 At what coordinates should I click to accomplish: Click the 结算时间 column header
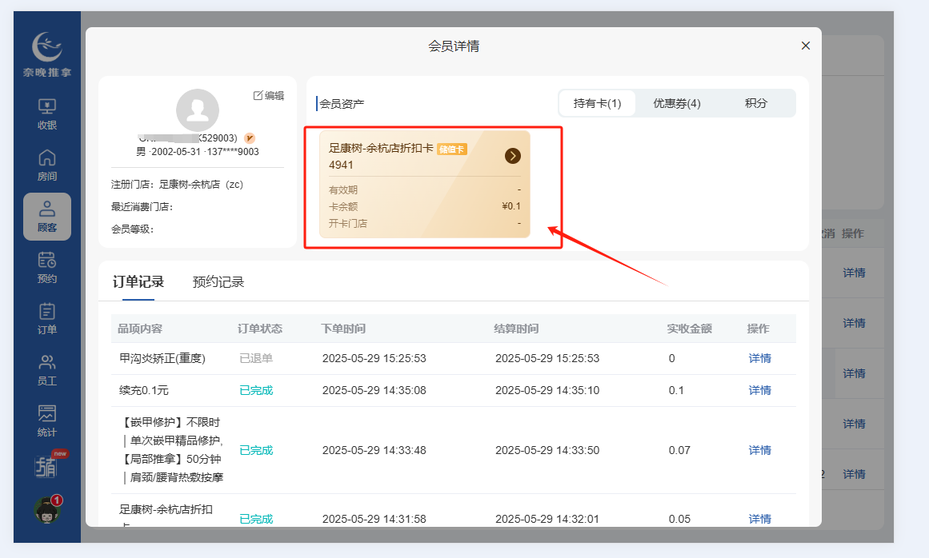[x=516, y=329]
